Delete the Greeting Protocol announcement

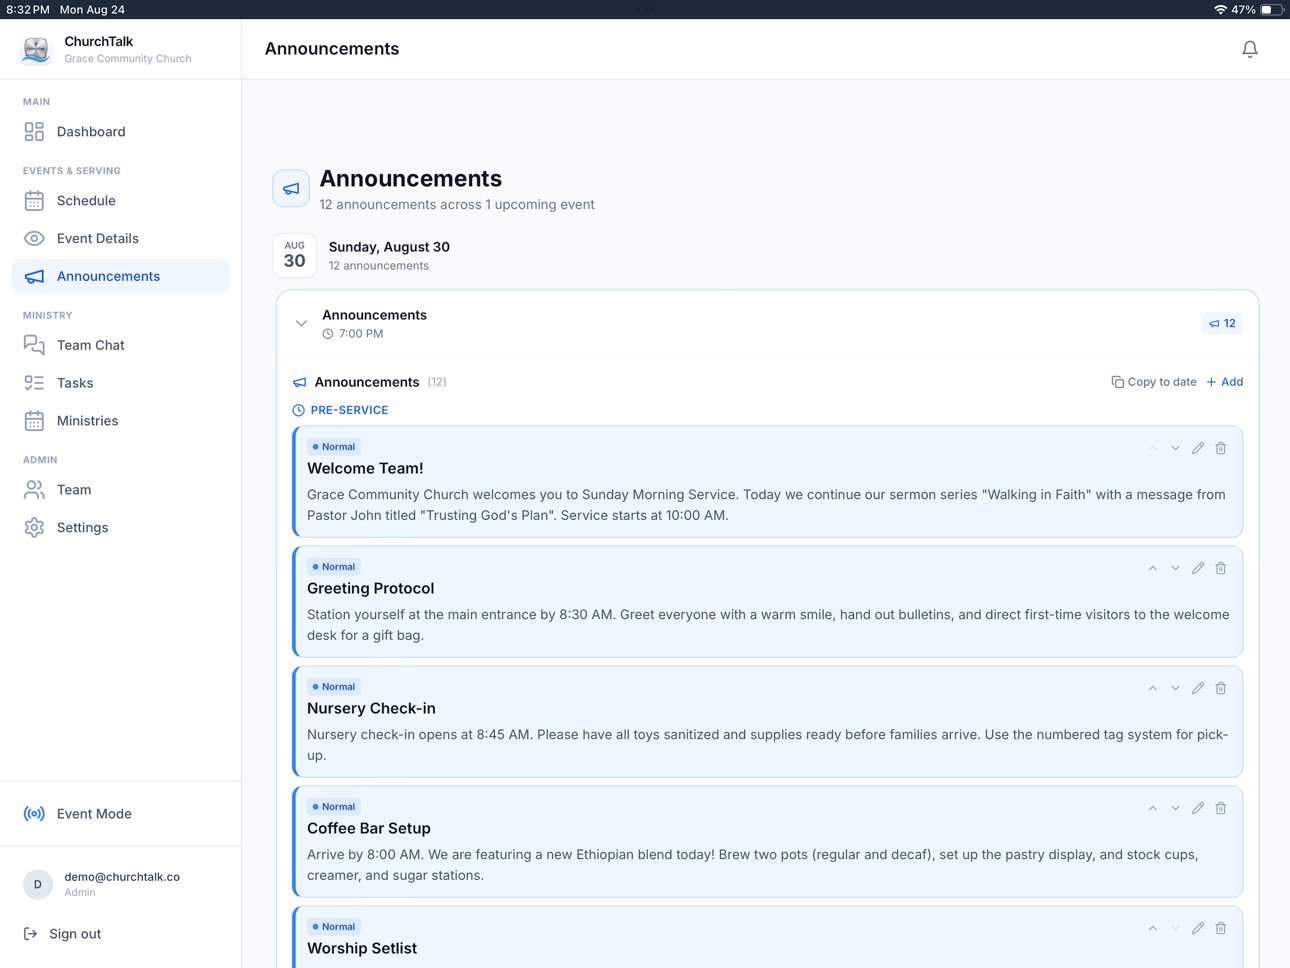tap(1221, 569)
